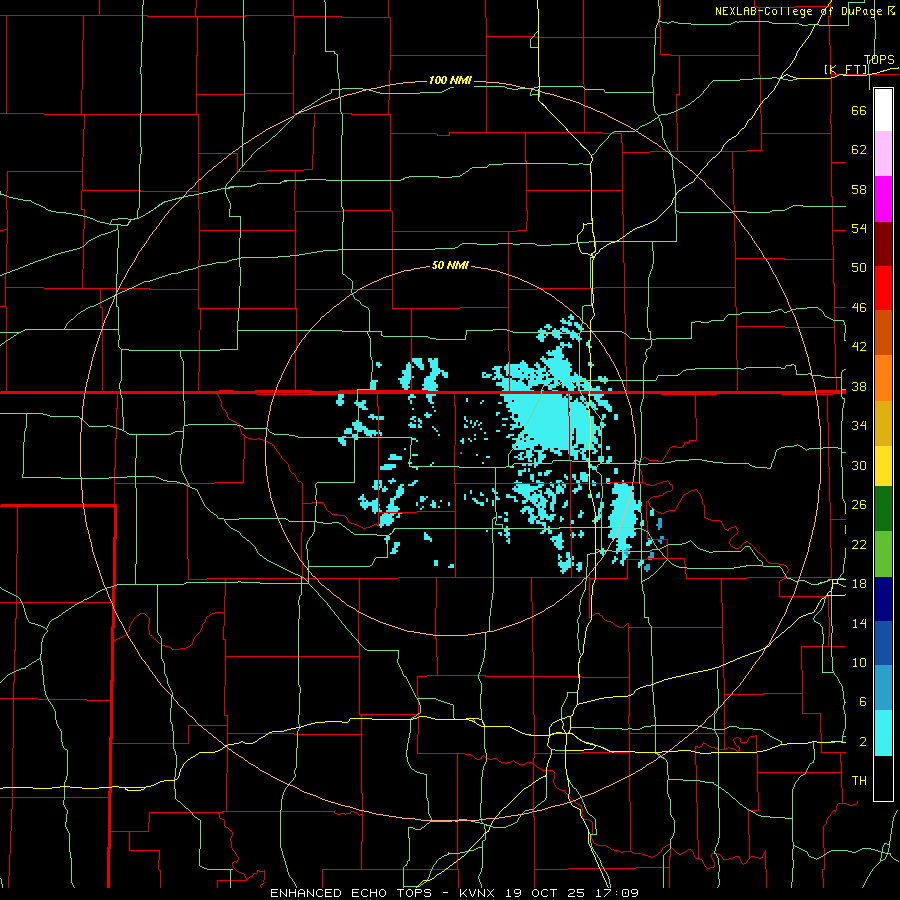Click the TH legend label

pyautogui.click(x=859, y=781)
